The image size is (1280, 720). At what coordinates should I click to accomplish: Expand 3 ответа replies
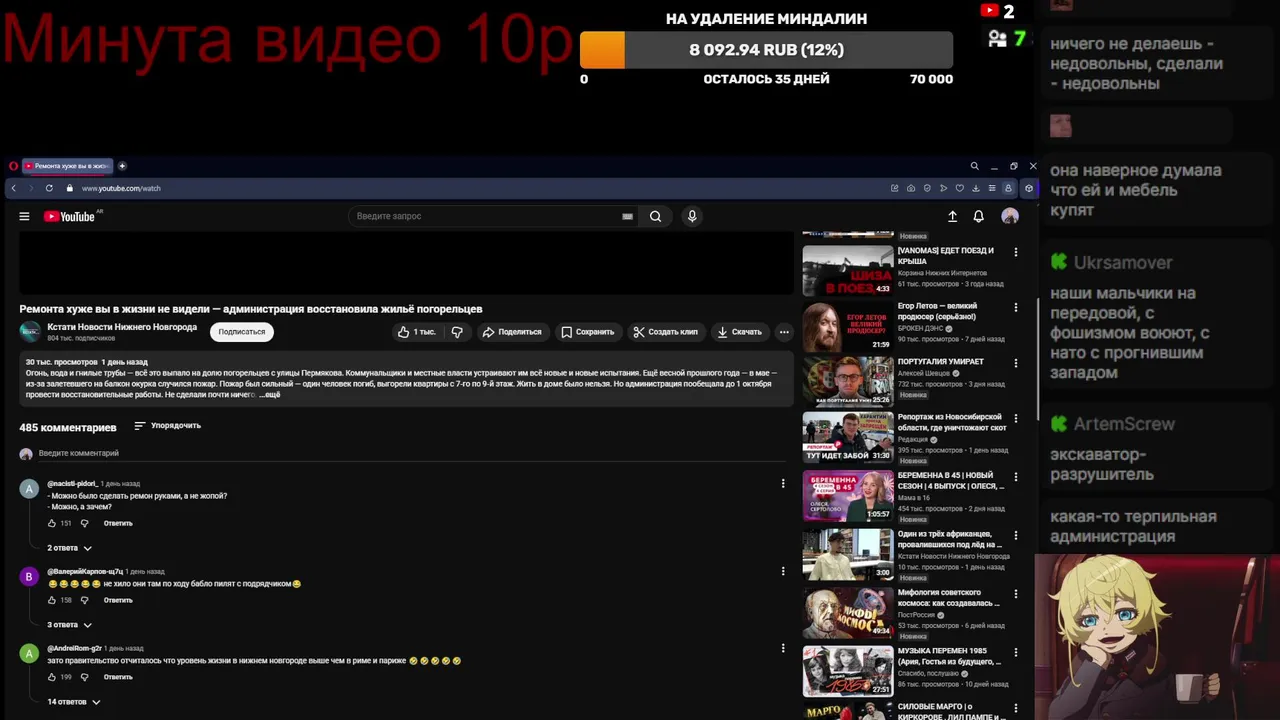point(69,625)
